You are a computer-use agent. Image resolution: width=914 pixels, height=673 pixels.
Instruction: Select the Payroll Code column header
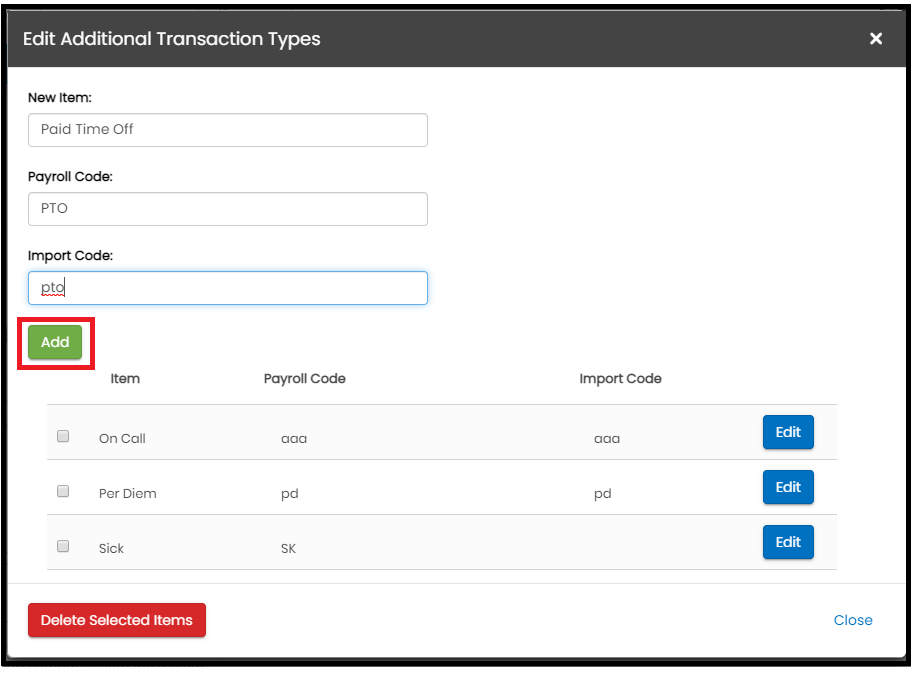tap(304, 379)
